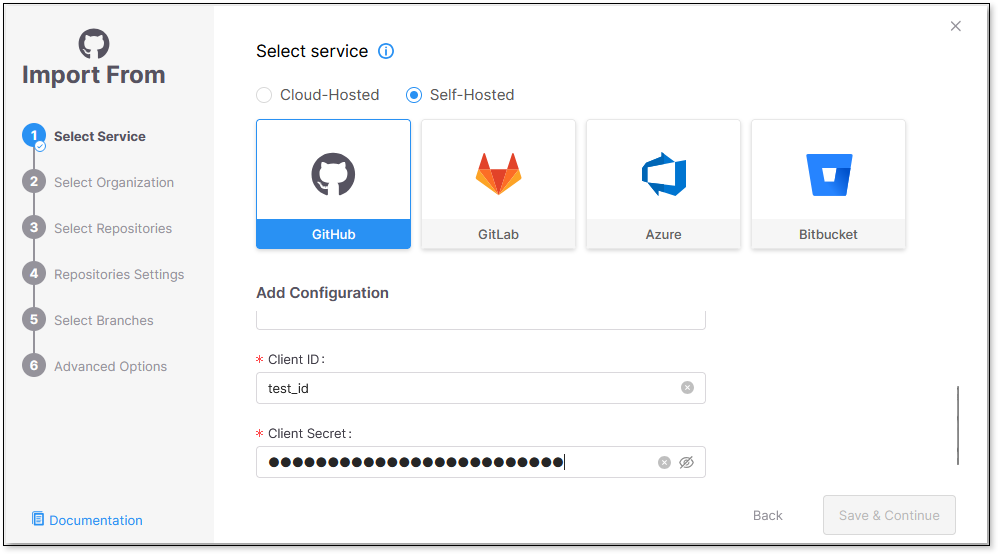Open the Documentation link
Screen dimensions: 999x555
pyautogui.click(x=96, y=521)
